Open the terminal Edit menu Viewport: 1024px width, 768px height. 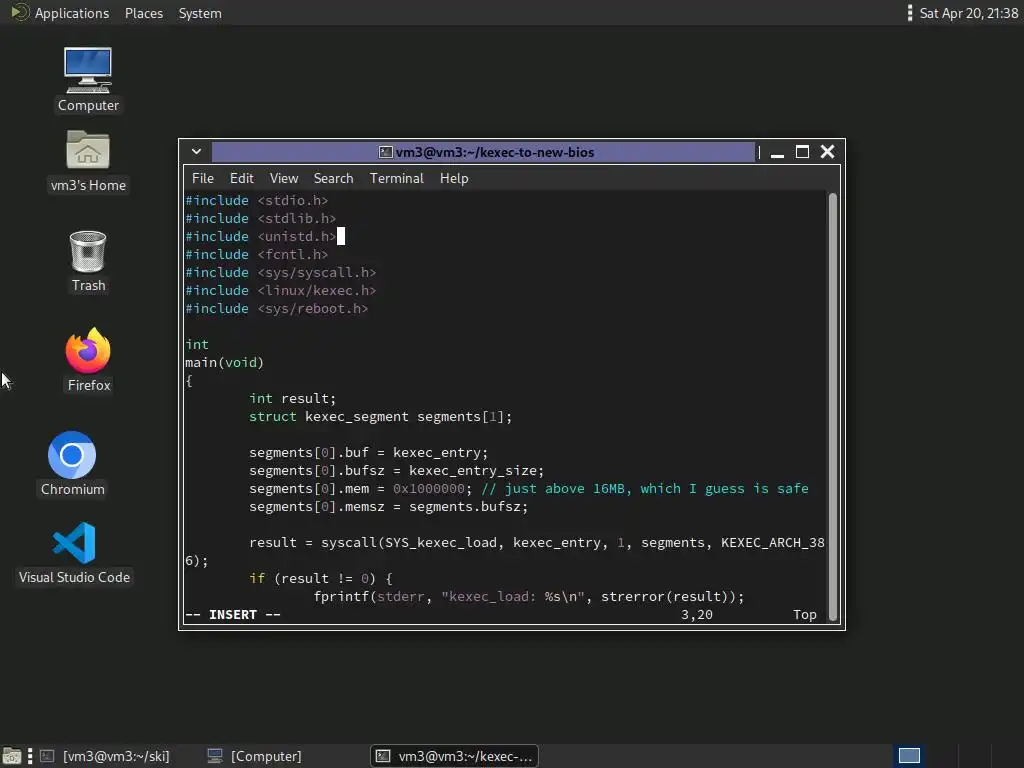241,178
